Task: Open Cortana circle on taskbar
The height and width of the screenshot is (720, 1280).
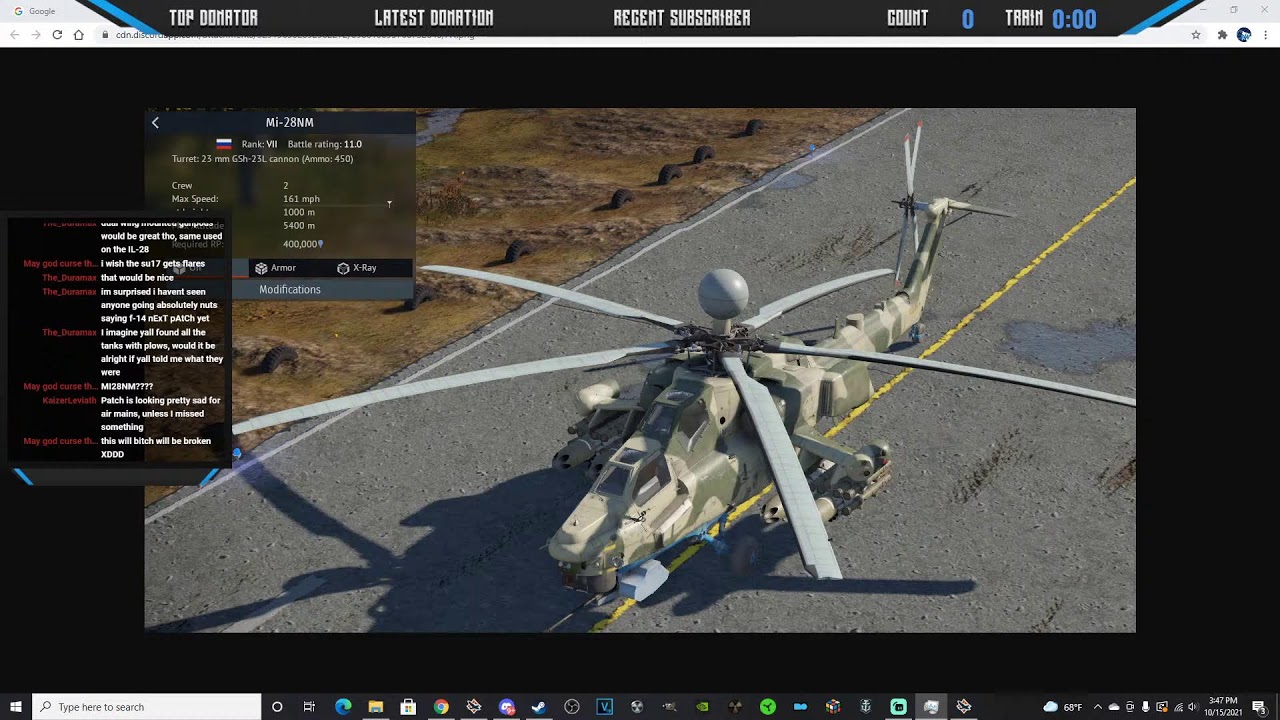Action: (x=277, y=707)
